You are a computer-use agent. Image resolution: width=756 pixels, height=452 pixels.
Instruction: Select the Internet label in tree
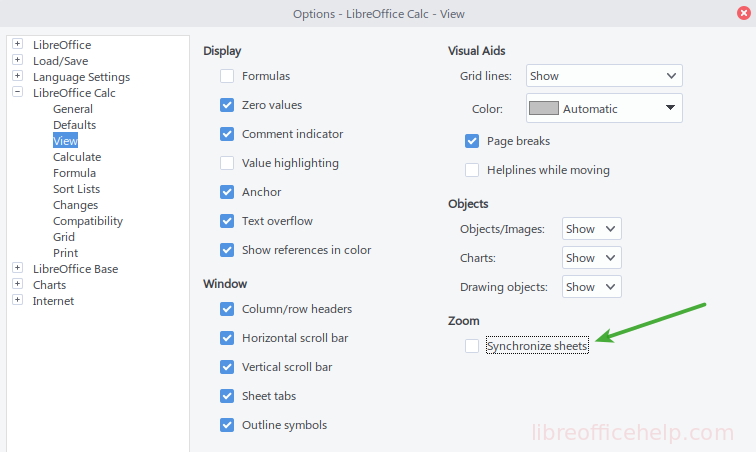coord(54,301)
